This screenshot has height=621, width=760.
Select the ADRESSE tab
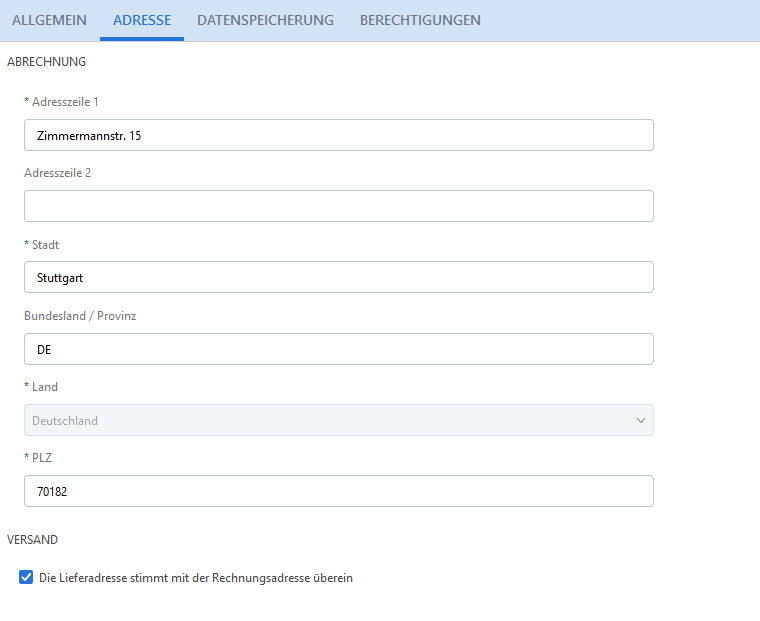(x=142, y=20)
